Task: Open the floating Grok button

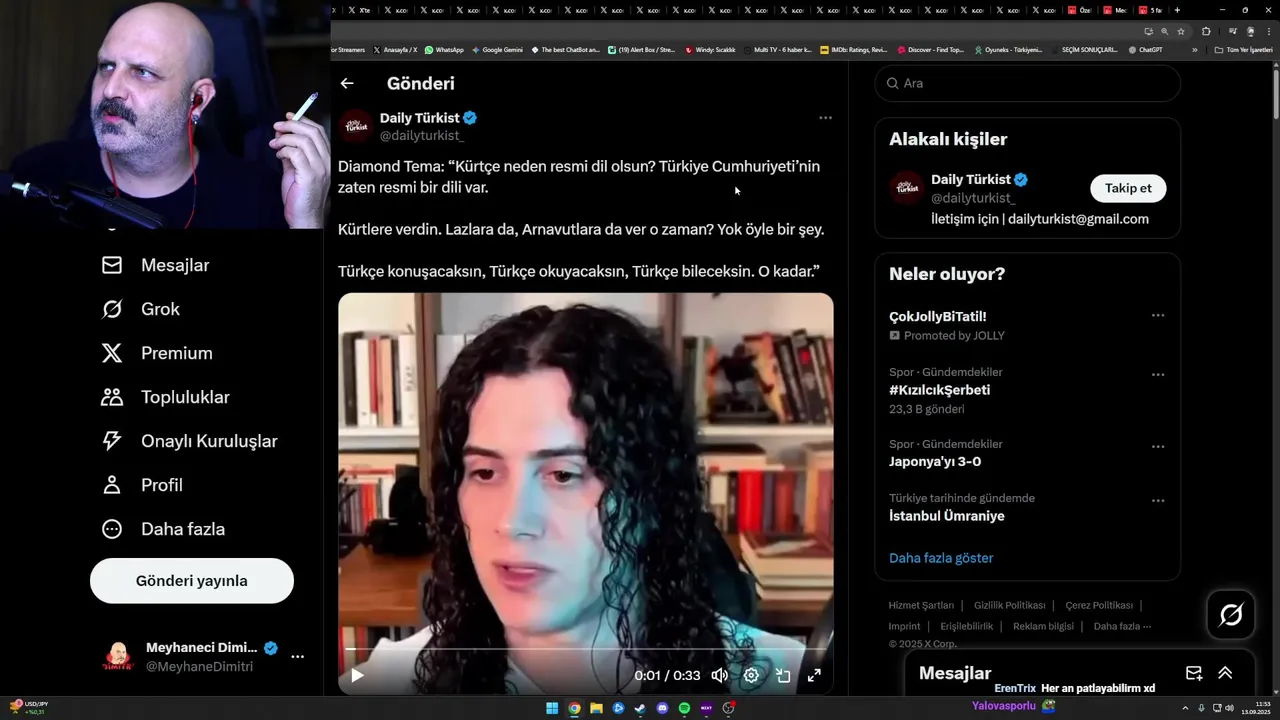Action: [1231, 615]
